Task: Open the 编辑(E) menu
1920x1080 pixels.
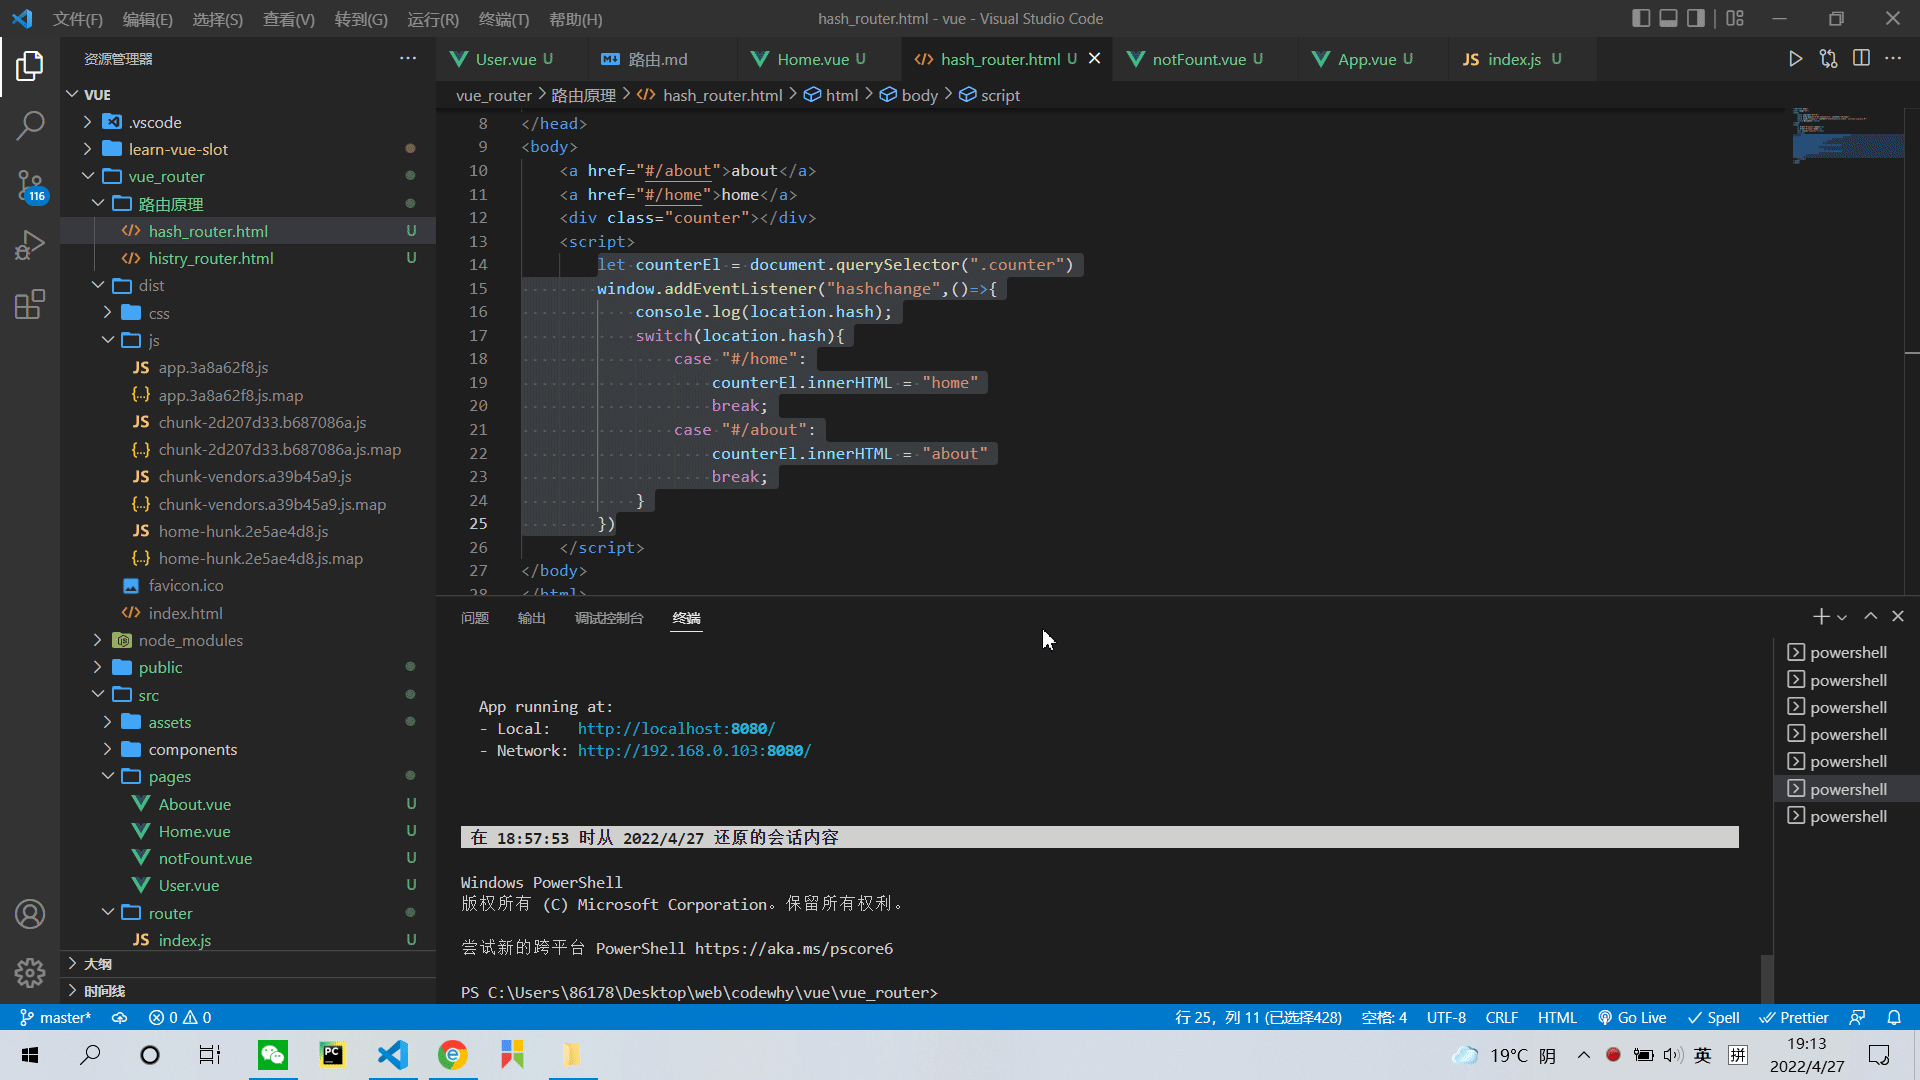Action: point(148,19)
